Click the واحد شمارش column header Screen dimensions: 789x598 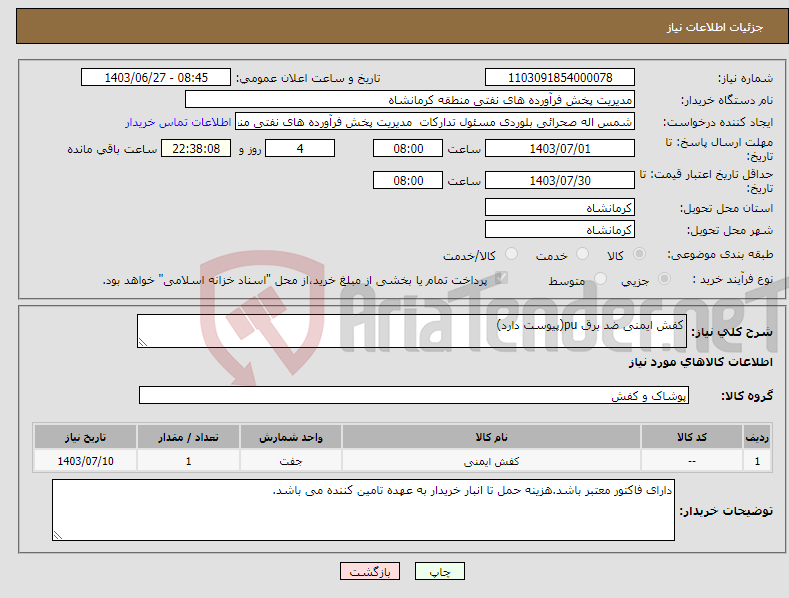[291, 437]
